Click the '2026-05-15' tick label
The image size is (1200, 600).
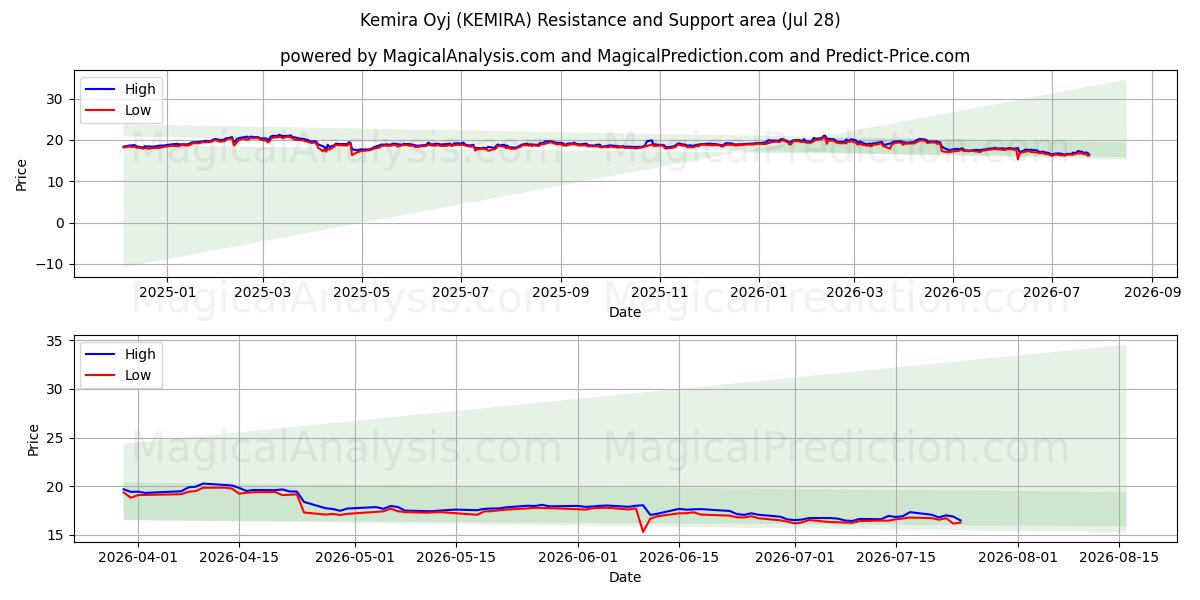(x=456, y=557)
